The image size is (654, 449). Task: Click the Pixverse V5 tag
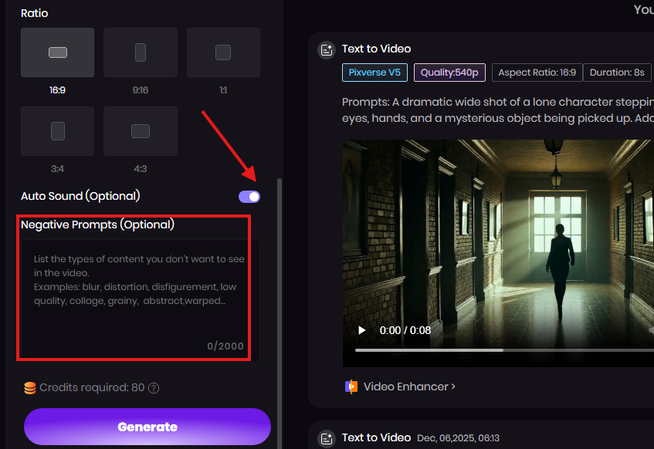point(375,73)
